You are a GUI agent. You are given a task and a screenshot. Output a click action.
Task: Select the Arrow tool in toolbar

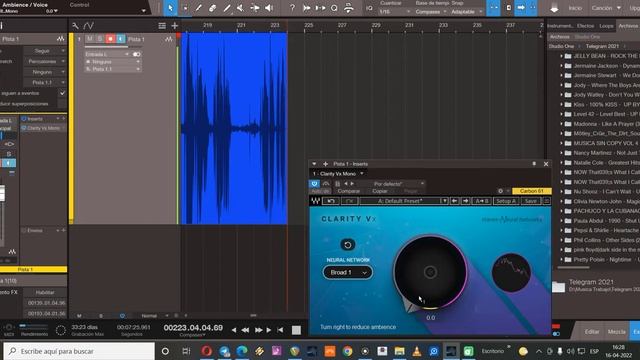coord(170,8)
